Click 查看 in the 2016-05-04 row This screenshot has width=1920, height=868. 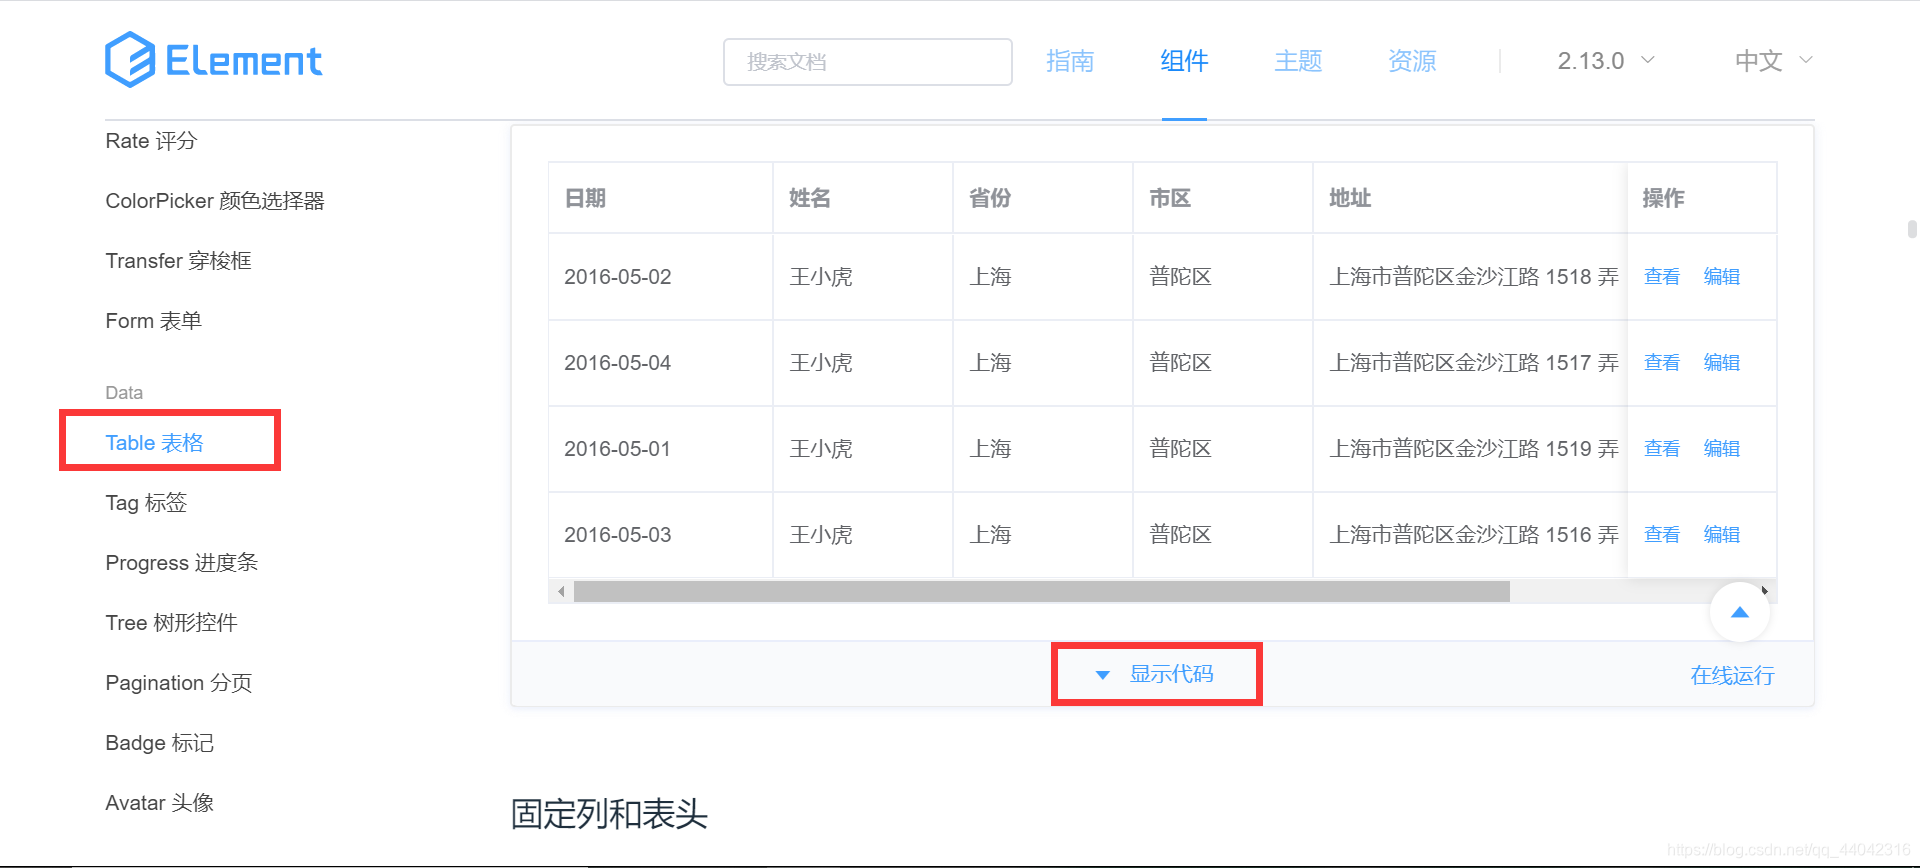[1662, 363]
